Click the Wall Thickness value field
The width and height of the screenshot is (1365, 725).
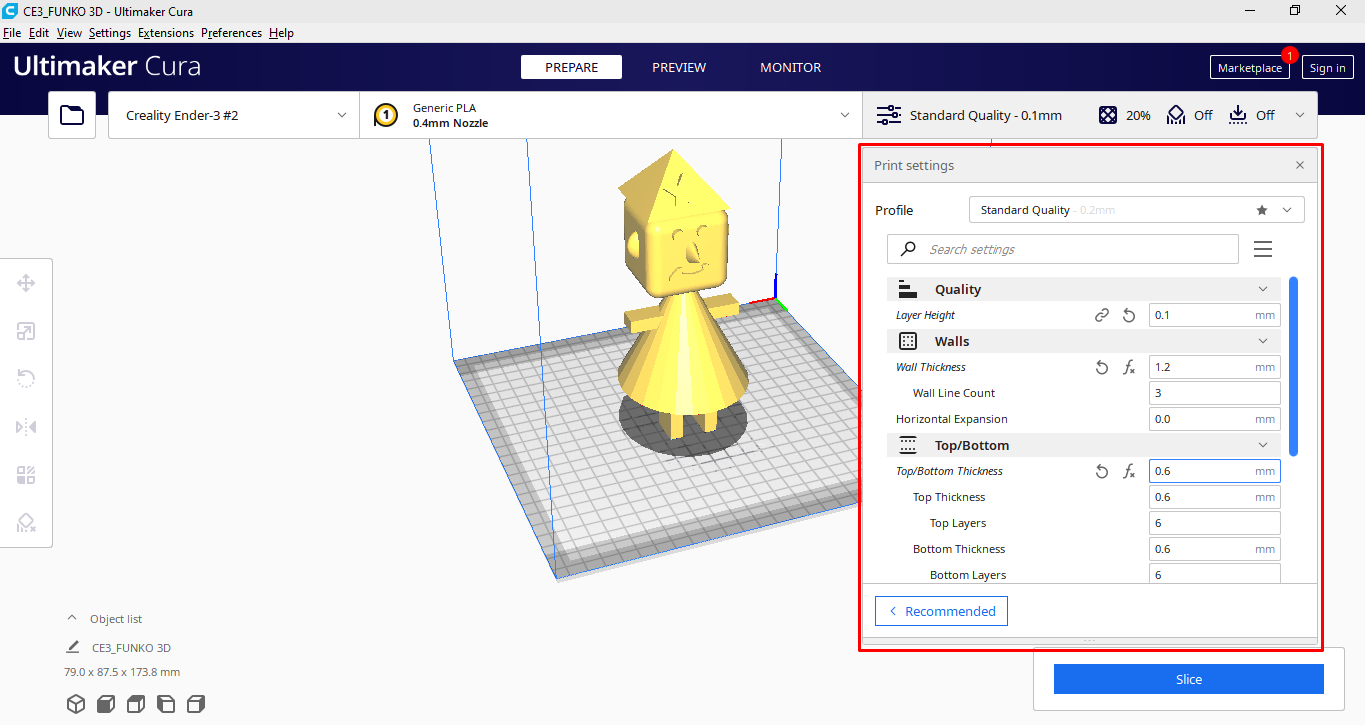point(1214,367)
